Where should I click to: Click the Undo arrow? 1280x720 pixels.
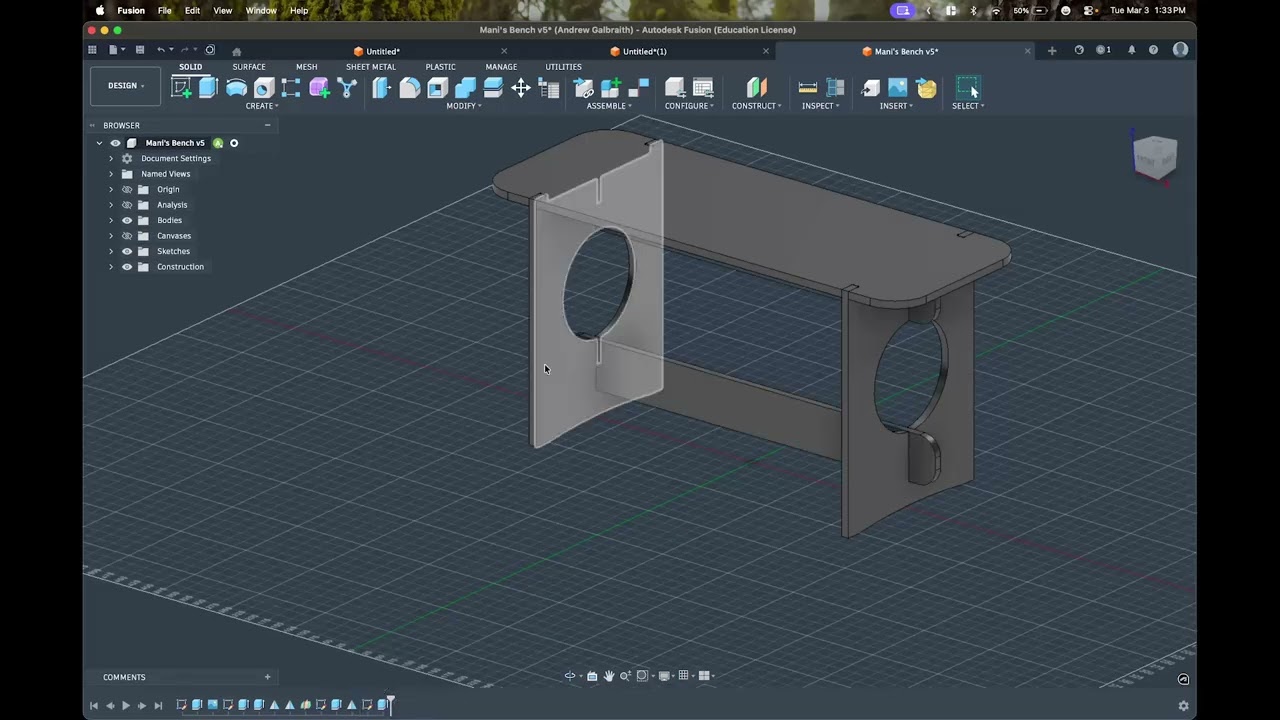click(161, 50)
